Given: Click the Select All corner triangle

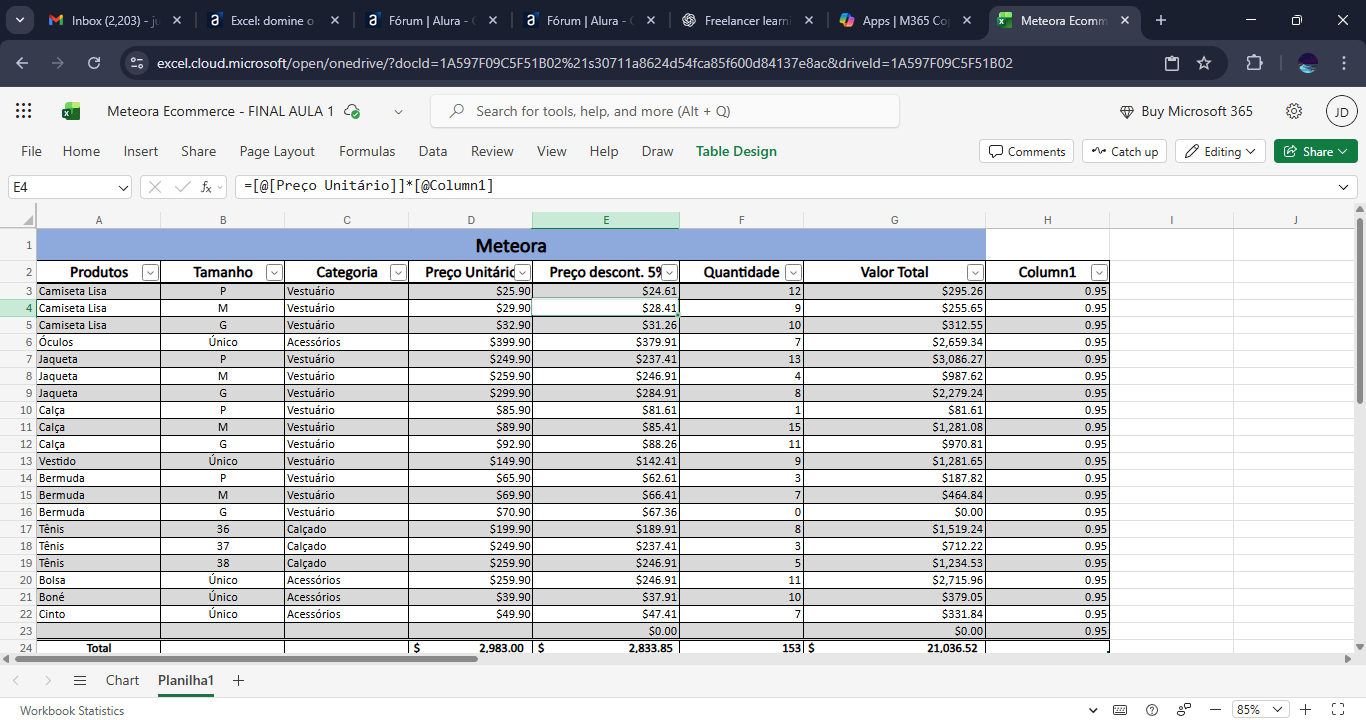Looking at the screenshot, I should [x=28, y=220].
